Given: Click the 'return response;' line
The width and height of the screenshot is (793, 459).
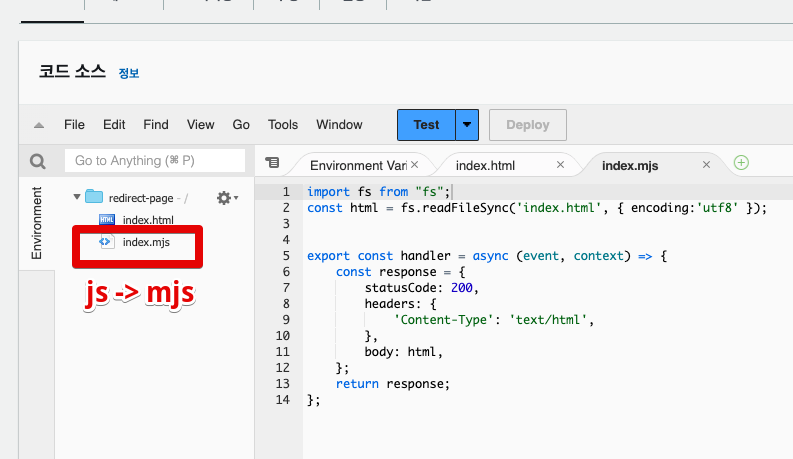Looking at the screenshot, I should (392, 384).
